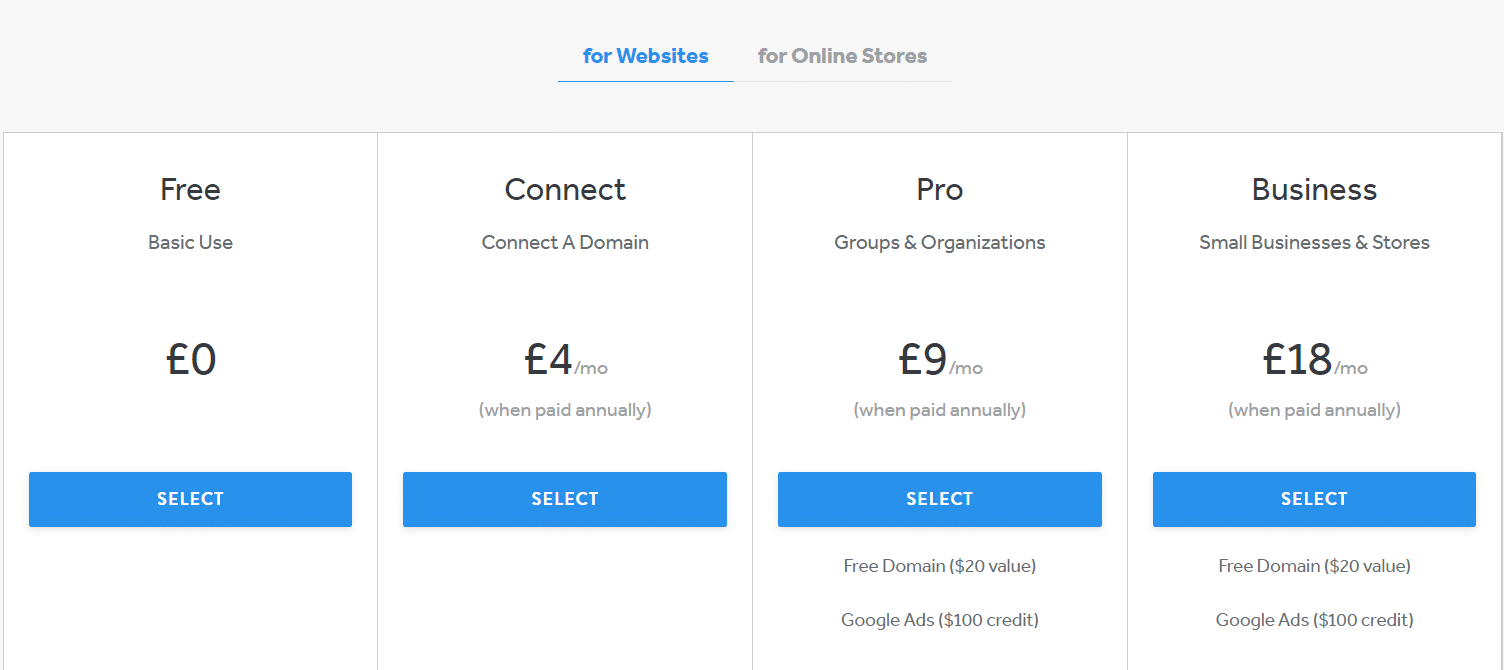Click the £18/mo Business price
This screenshot has height=670, width=1504.
click(x=1315, y=359)
